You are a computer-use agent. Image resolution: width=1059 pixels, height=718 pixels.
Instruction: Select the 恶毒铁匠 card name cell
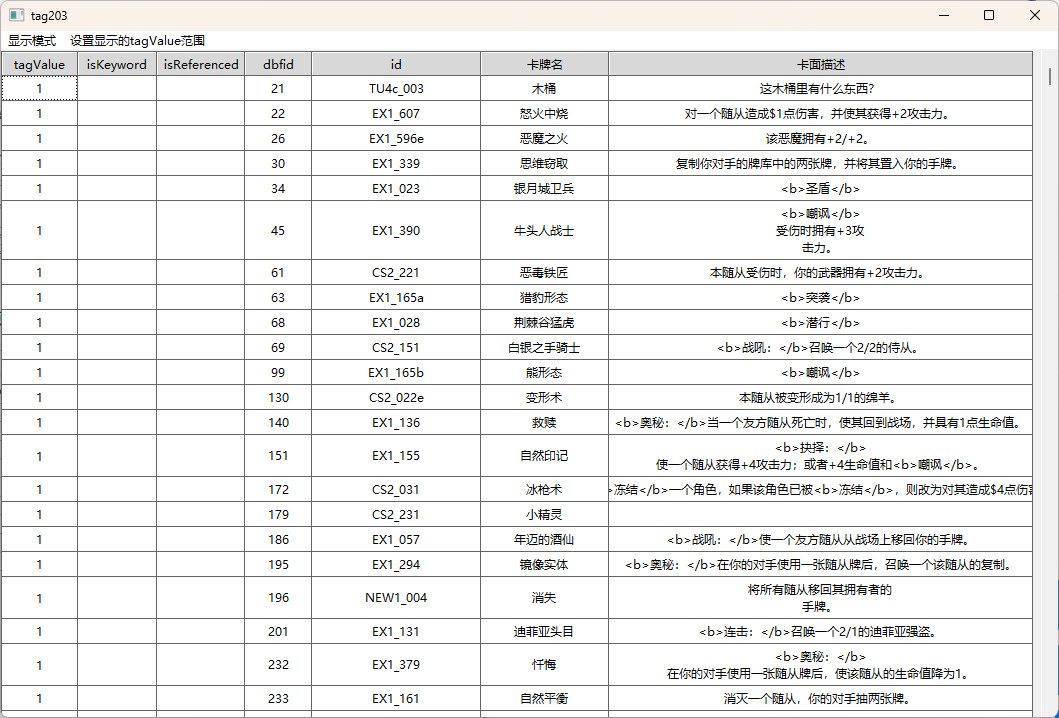coord(544,272)
